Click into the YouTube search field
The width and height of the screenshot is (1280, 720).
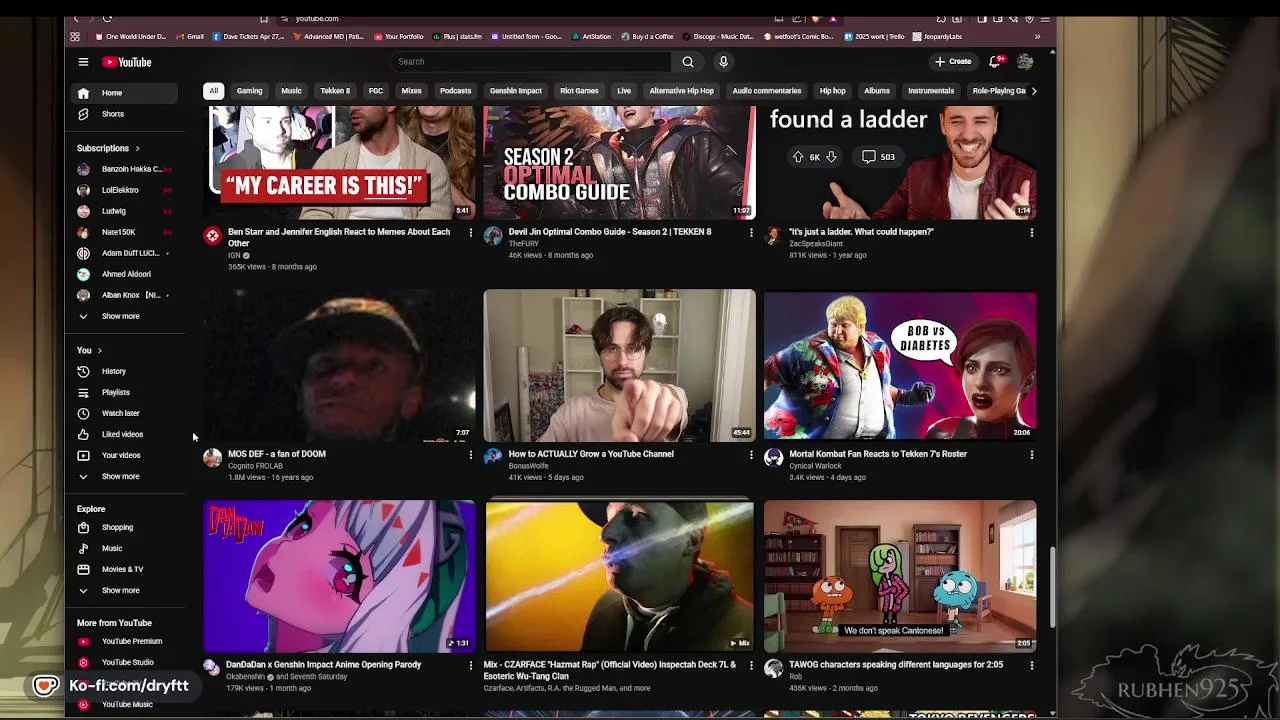[531, 62]
